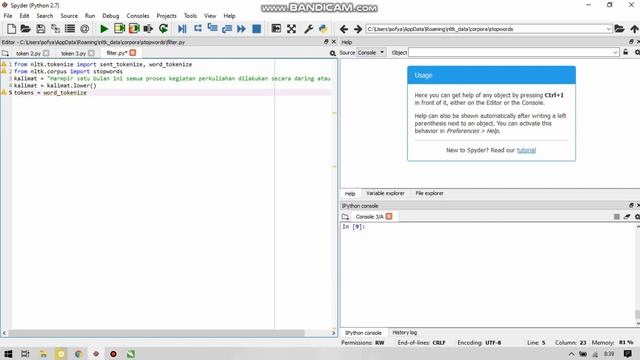Screen dimensions: 640x360
Task: Run selection or current line
Action: (x=148, y=29)
